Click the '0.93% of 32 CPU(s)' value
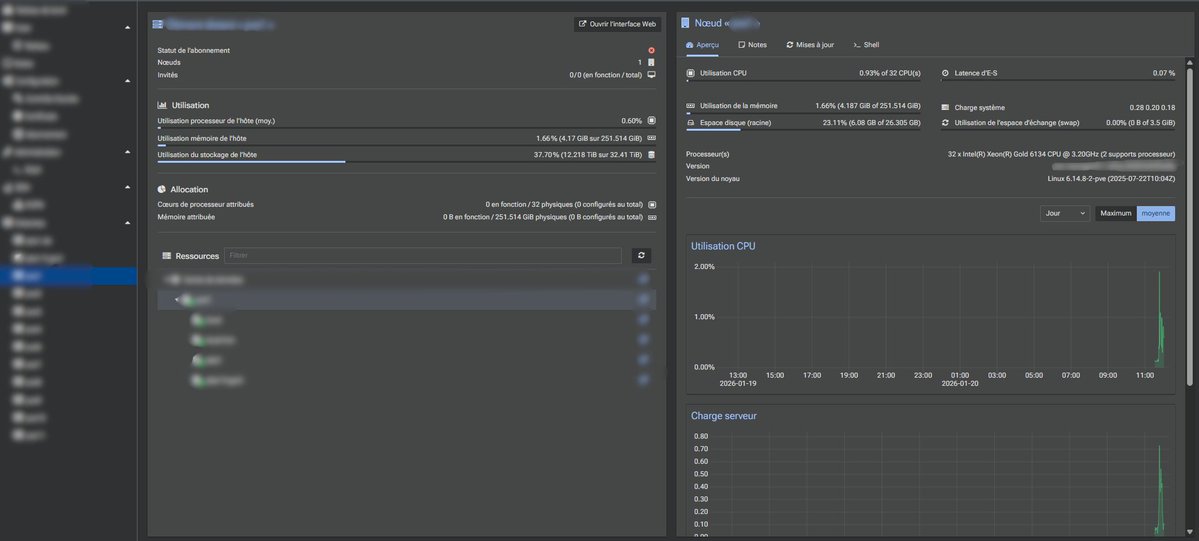This screenshot has height=541, width=1199. tap(890, 73)
